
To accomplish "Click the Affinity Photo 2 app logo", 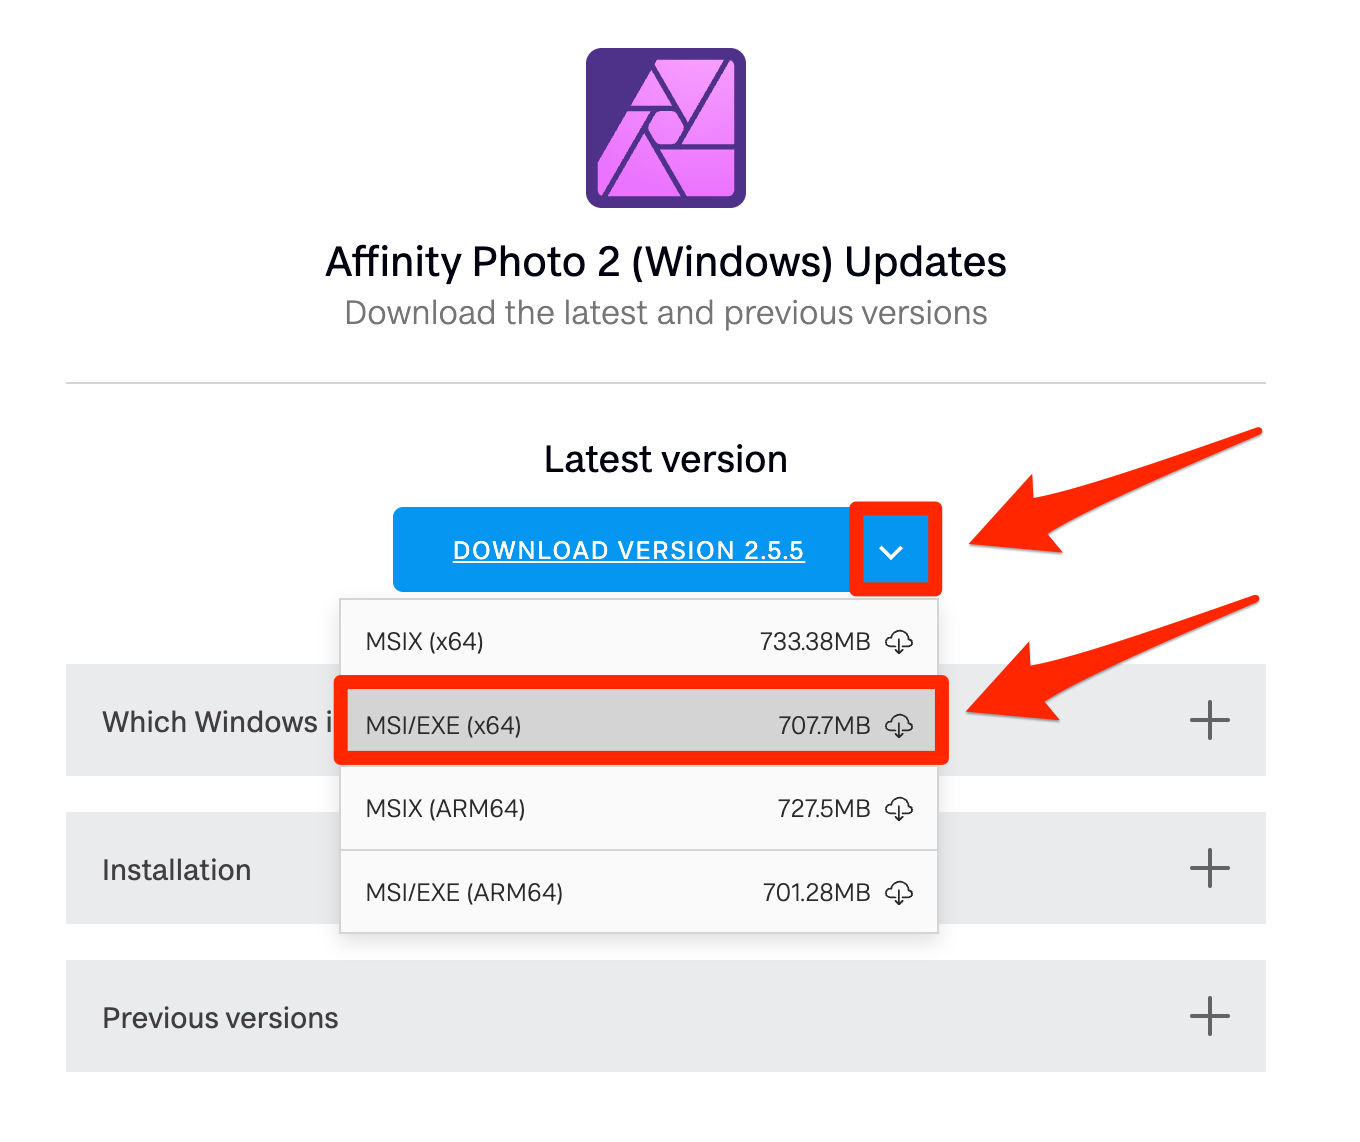I will pos(665,128).
